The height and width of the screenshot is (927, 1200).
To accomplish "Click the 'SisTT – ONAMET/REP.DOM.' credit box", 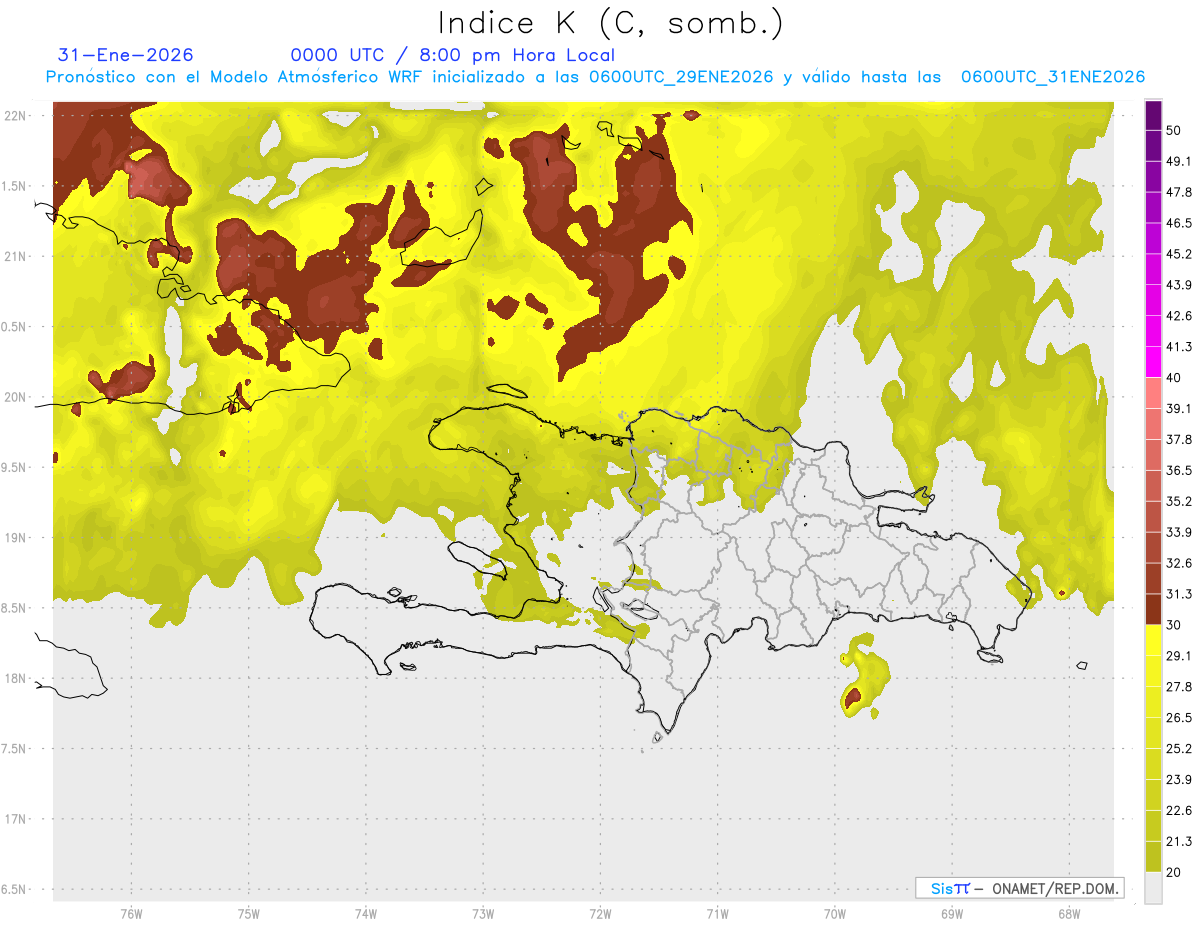I will coord(1019,888).
